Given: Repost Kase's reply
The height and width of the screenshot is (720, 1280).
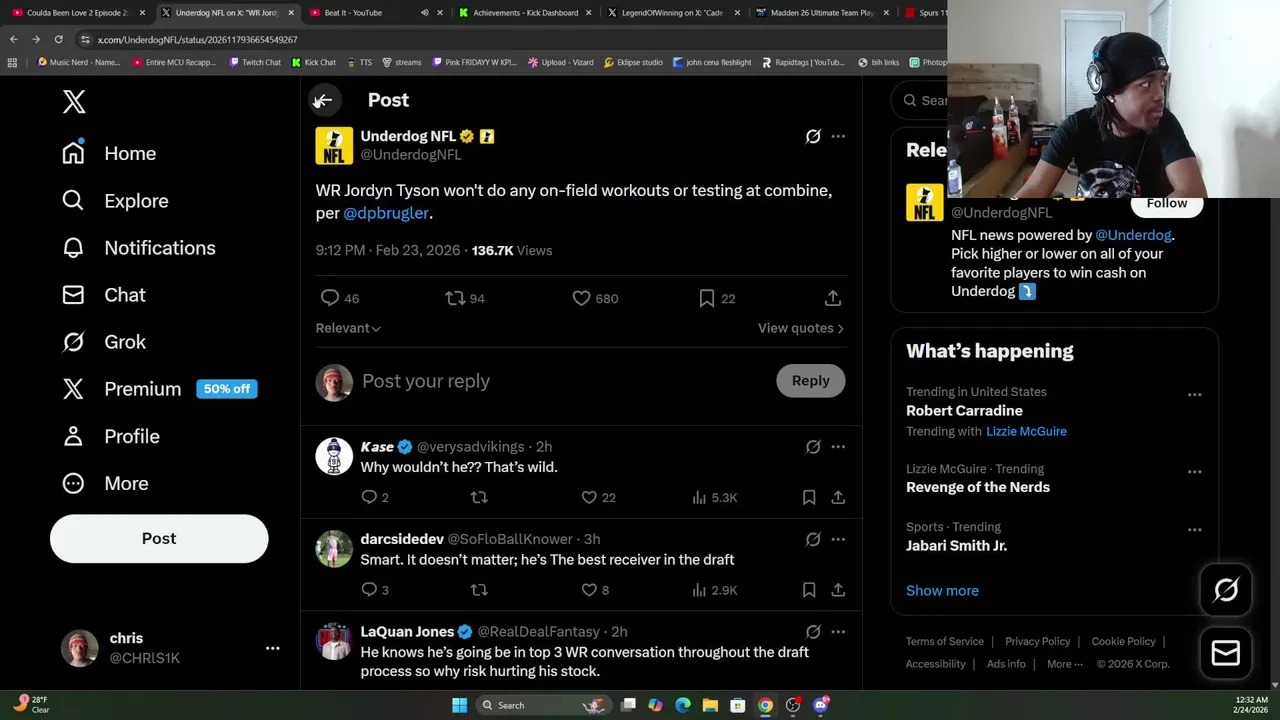Looking at the screenshot, I should [x=479, y=497].
